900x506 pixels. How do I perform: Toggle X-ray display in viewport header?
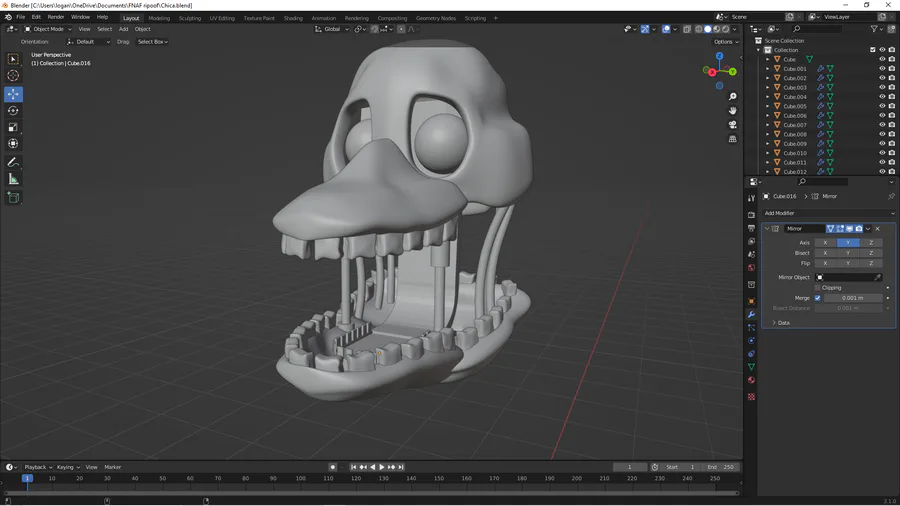coord(687,29)
